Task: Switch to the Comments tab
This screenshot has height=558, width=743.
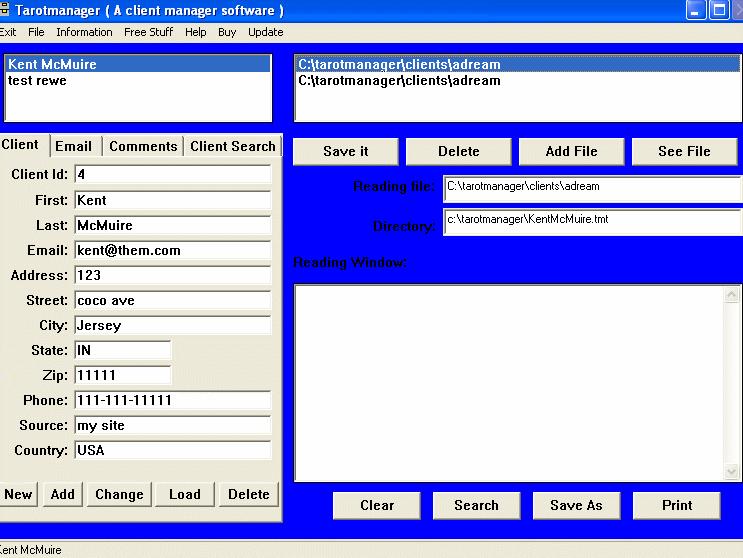Action: (143, 146)
